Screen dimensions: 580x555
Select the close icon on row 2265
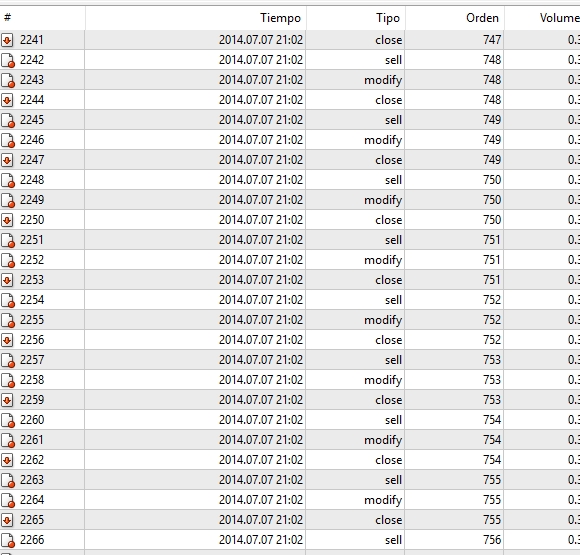click(x=7, y=520)
